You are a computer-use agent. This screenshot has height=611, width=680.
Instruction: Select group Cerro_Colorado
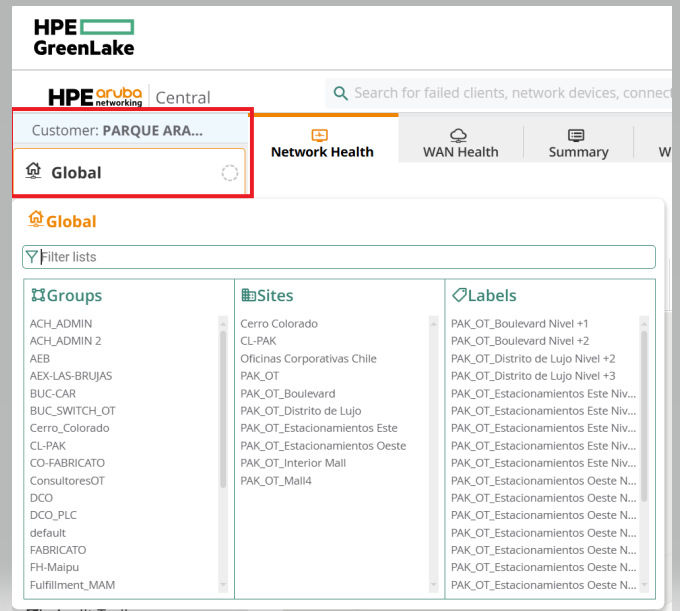[x=70, y=428]
